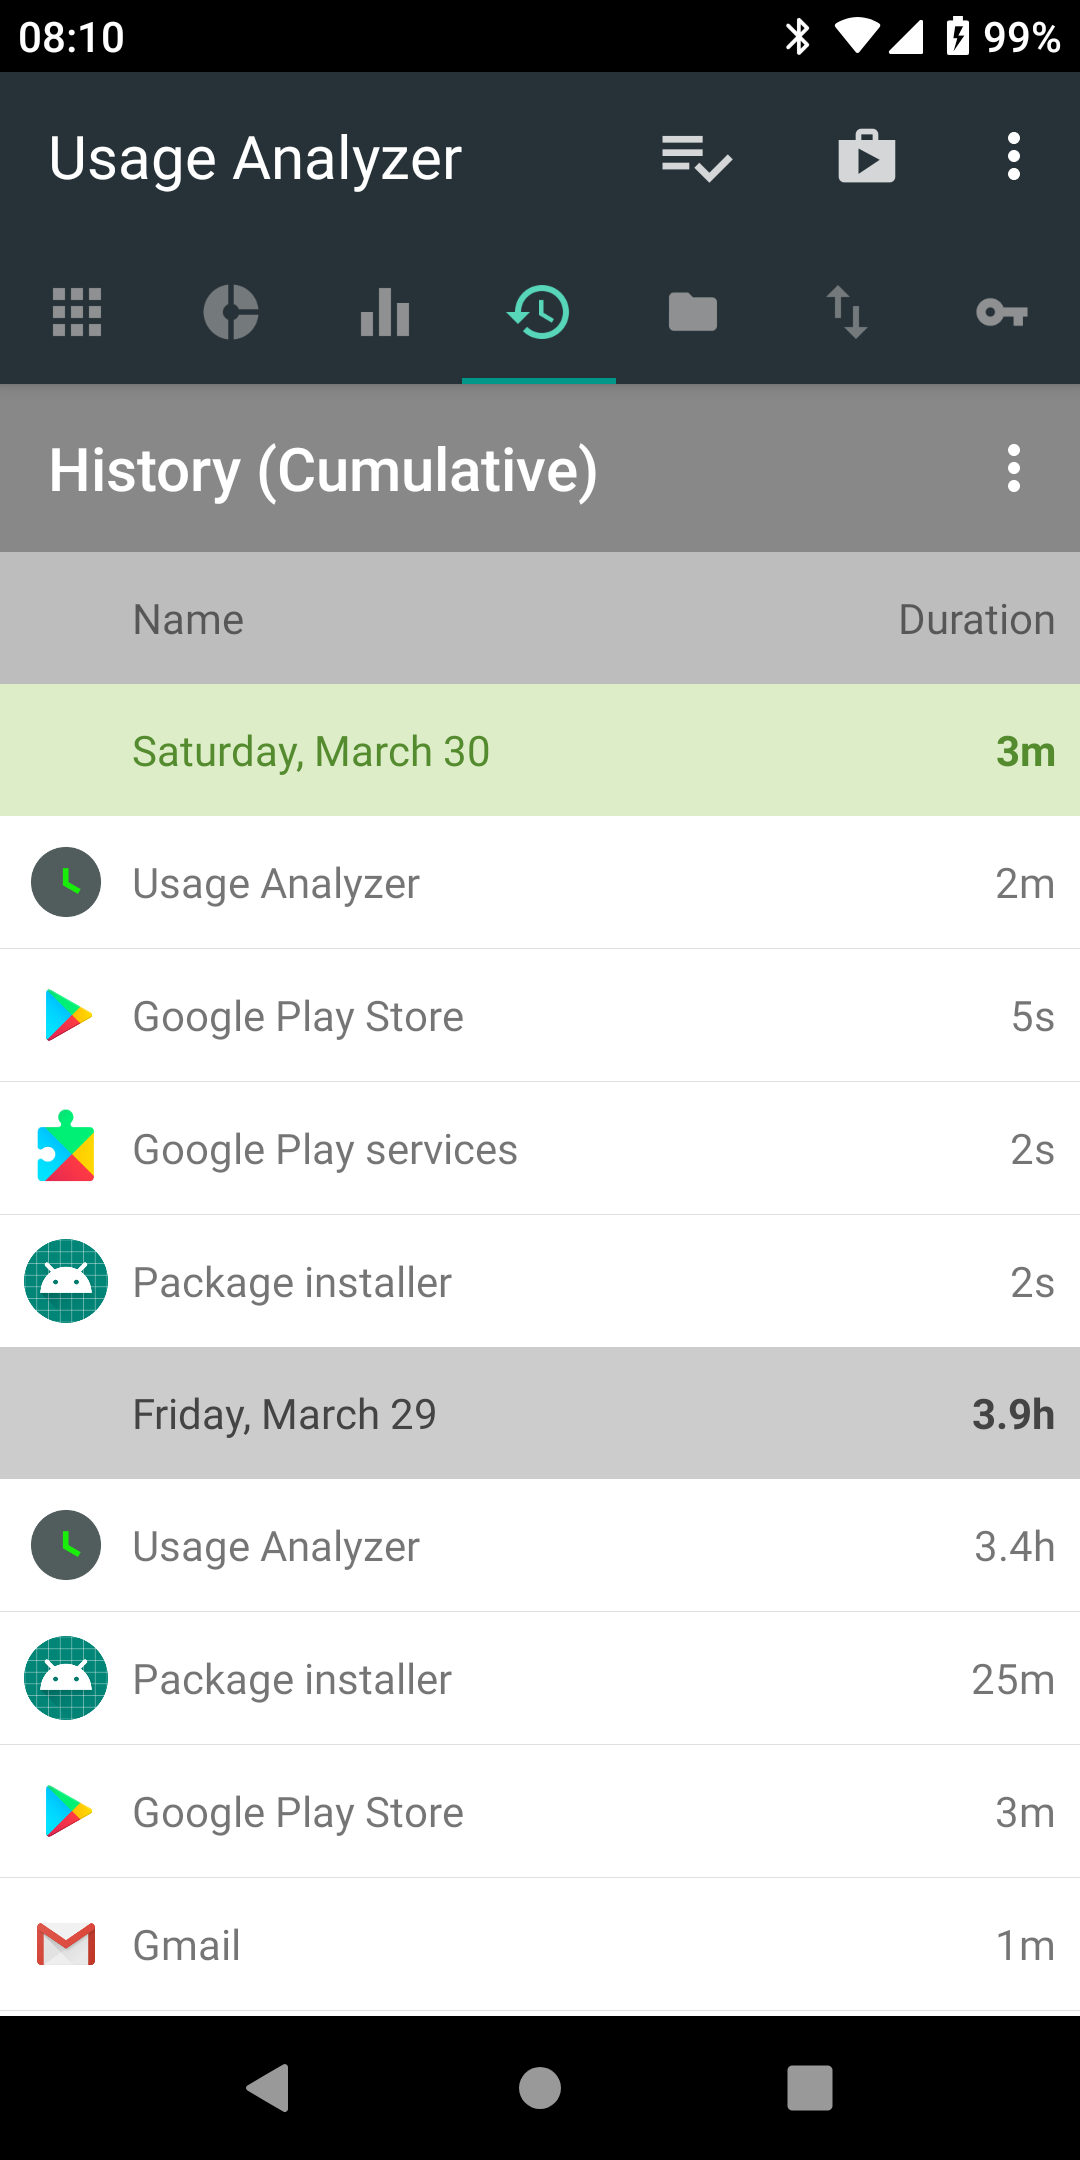Collapse the Saturday, March 30 section

pyautogui.click(x=540, y=751)
